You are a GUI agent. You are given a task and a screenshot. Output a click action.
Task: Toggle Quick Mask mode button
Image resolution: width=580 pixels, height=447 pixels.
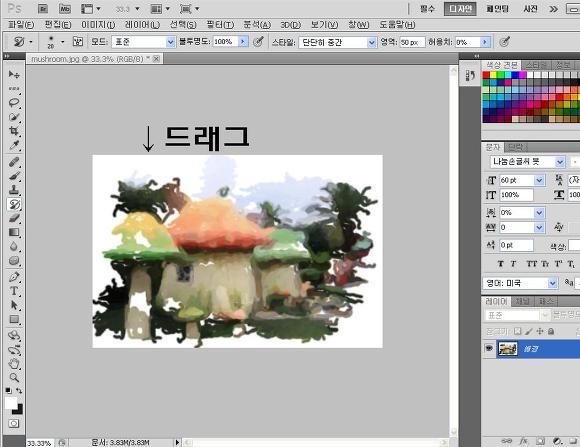pyautogui.click(x=14, y=423)
